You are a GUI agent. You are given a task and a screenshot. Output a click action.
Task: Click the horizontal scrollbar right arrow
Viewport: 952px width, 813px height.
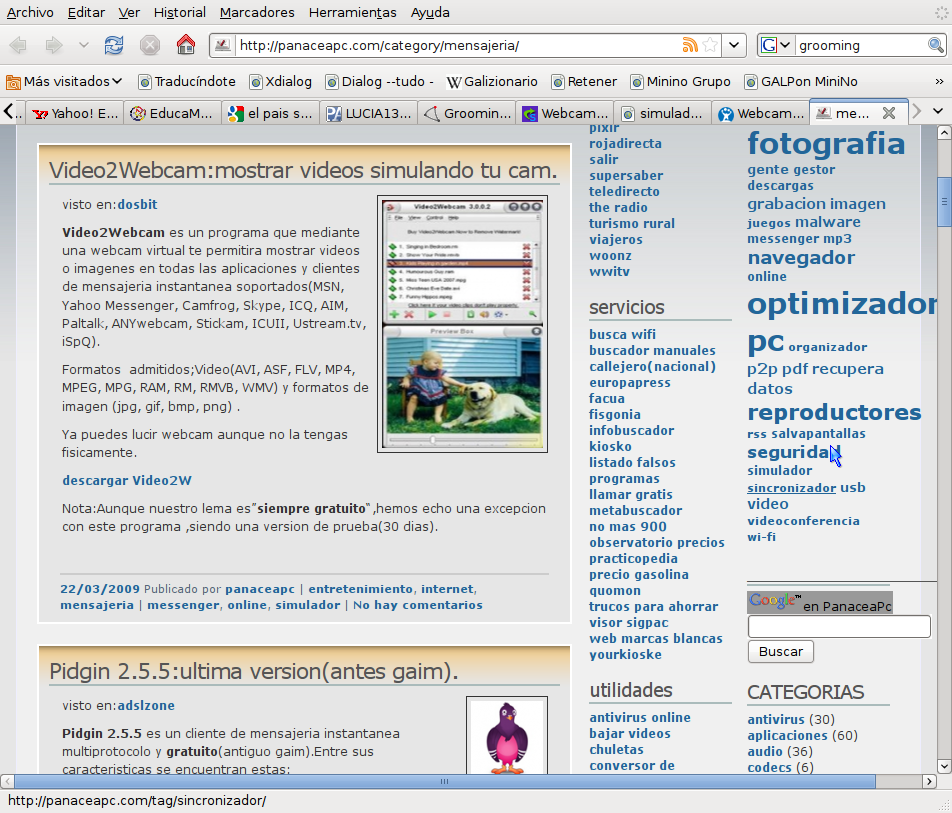coord(930,781)
